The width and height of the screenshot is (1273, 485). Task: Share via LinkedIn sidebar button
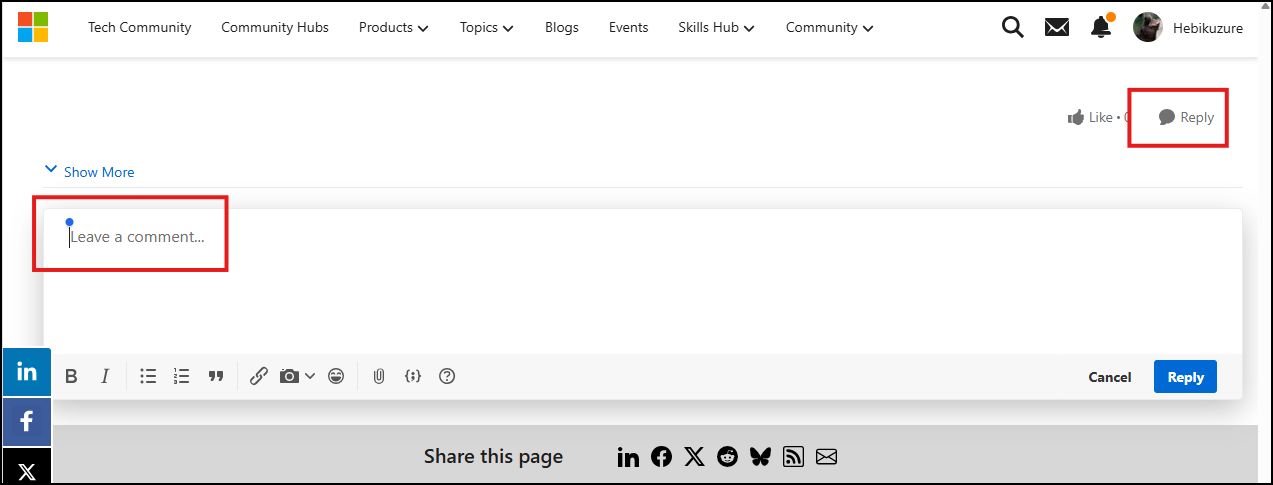pos(27,372)
